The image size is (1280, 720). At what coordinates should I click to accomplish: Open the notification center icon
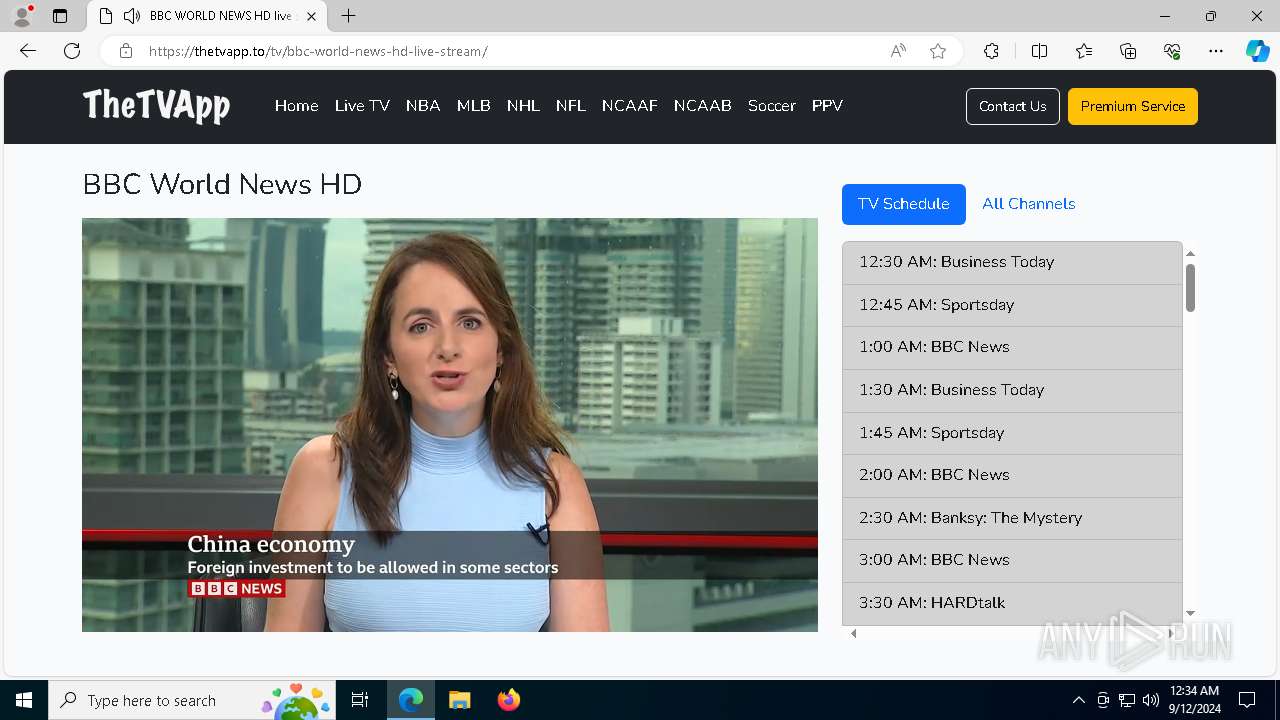point(1247,700)
